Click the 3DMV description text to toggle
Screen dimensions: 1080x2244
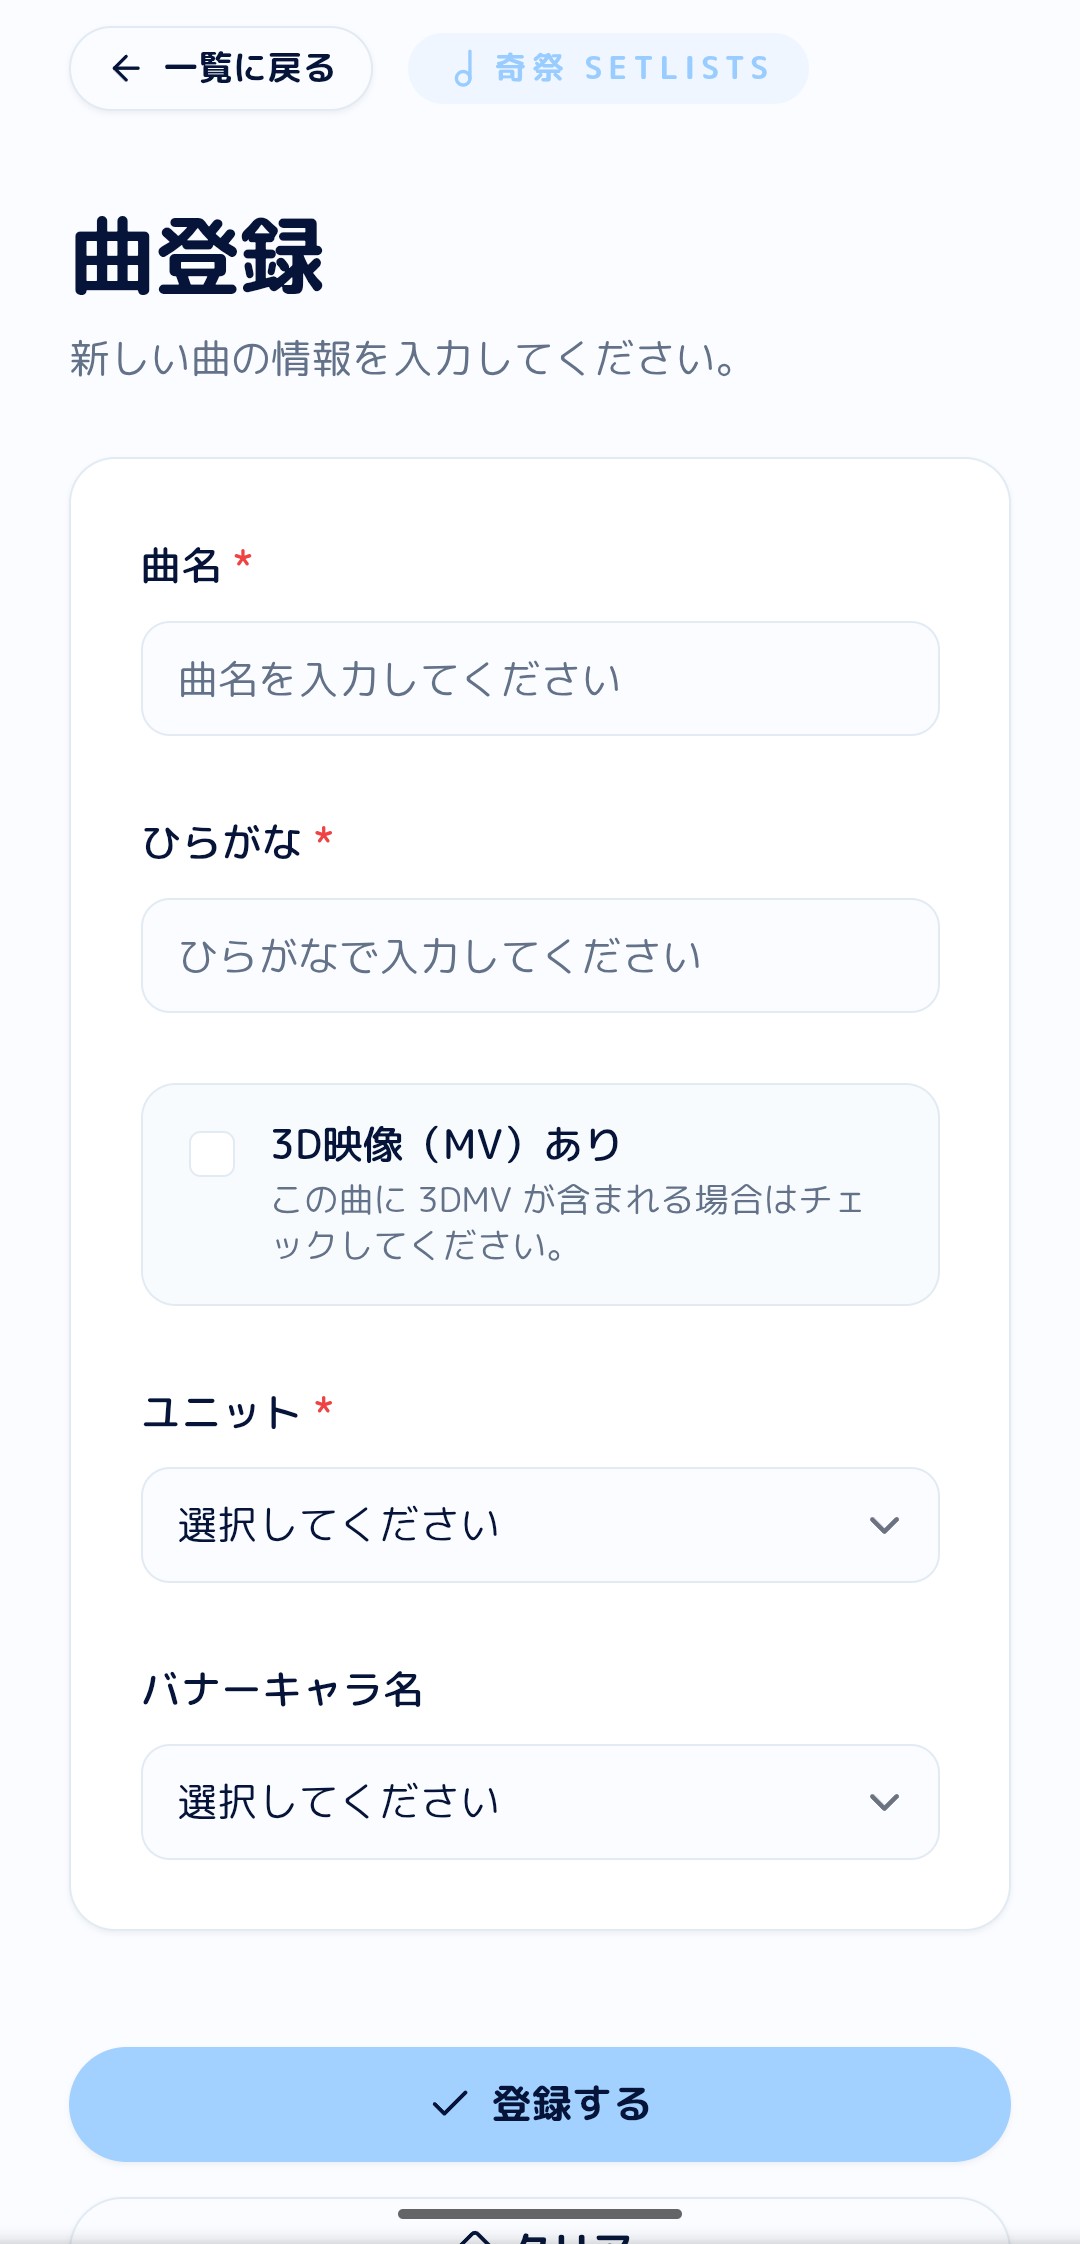point(566,1222)
